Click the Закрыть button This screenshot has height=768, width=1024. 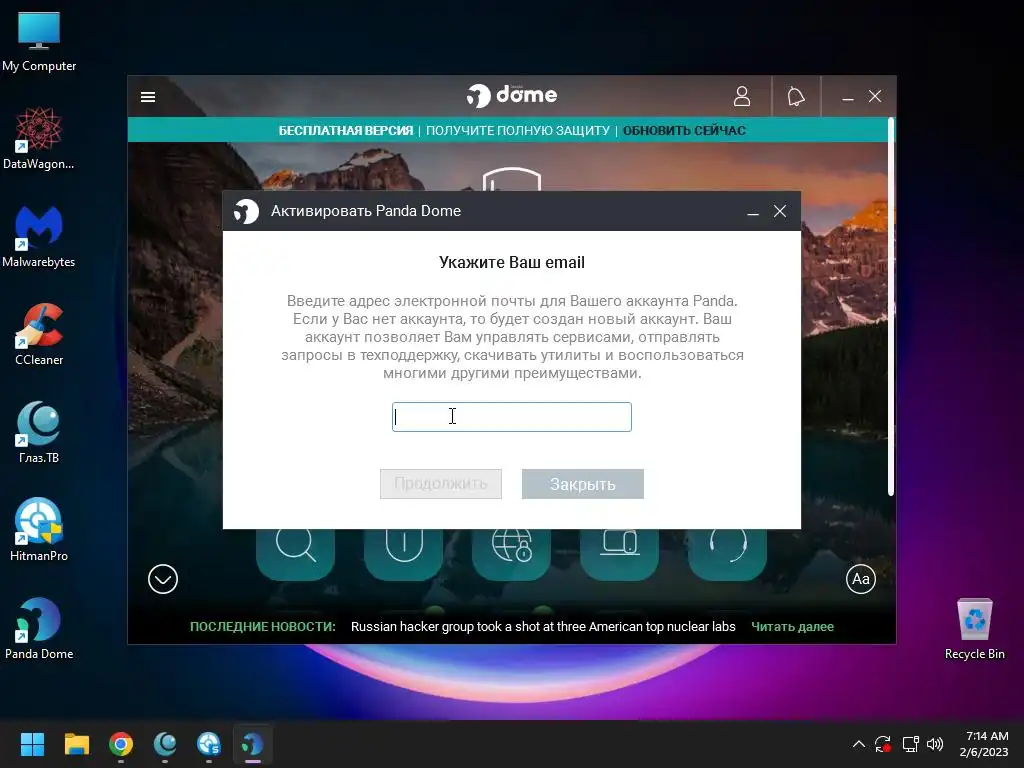click(x=583, y=484)
